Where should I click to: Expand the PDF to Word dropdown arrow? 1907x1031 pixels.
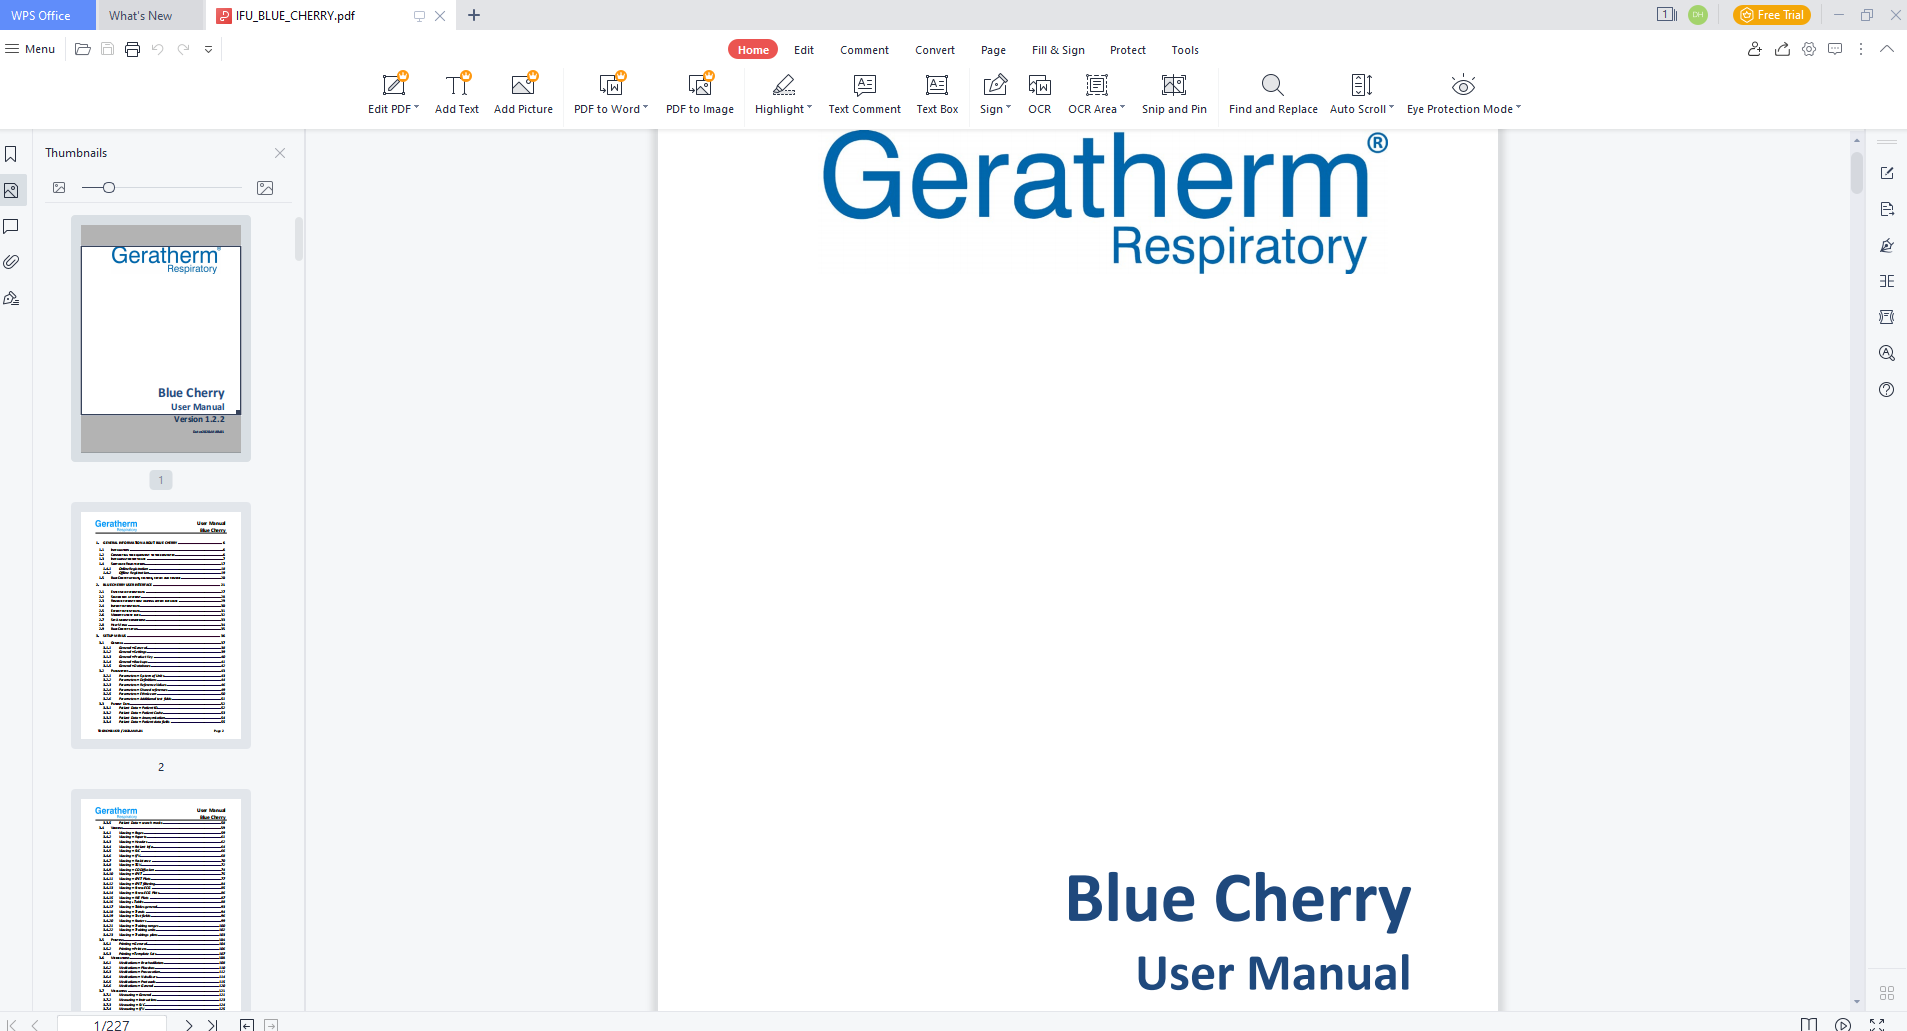point(646,108)
